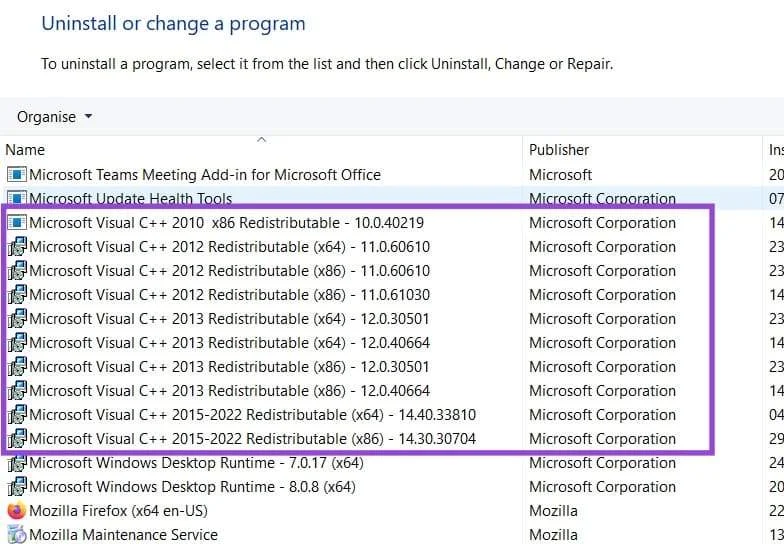Click the Microsoft Update Health Tools icon

[16, 198]
